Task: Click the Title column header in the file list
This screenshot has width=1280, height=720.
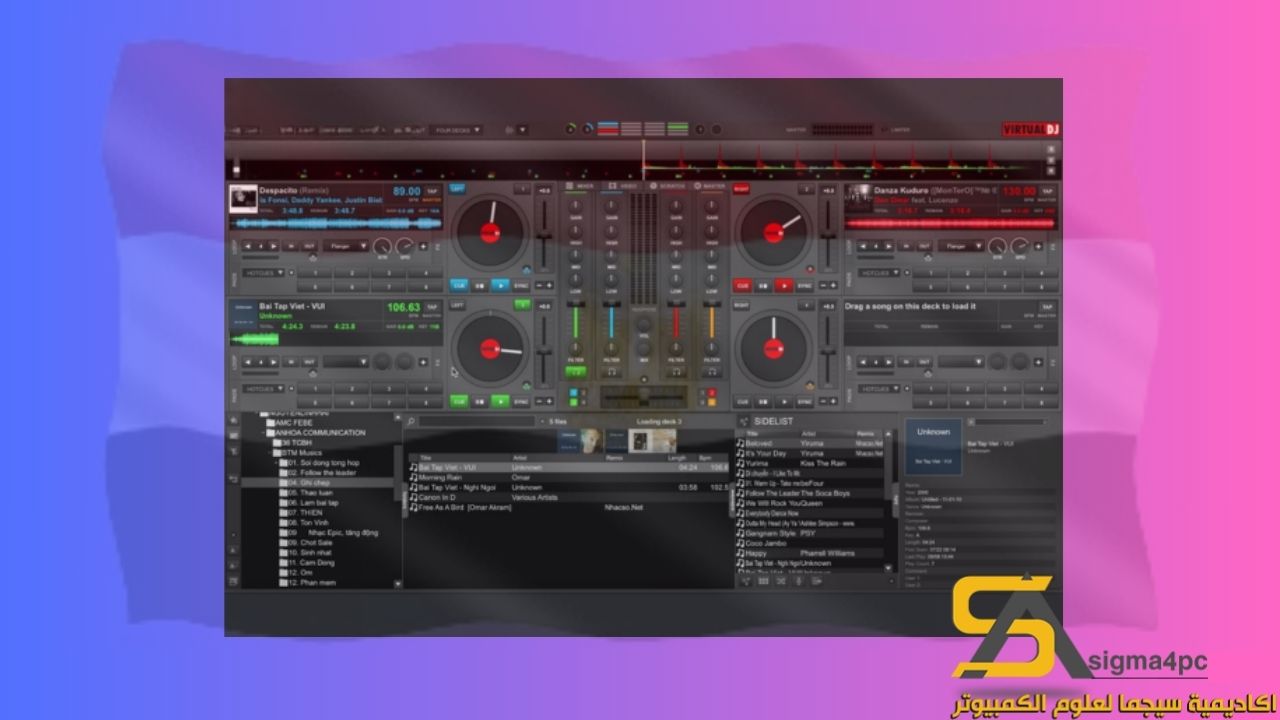Action: (425, 457)
